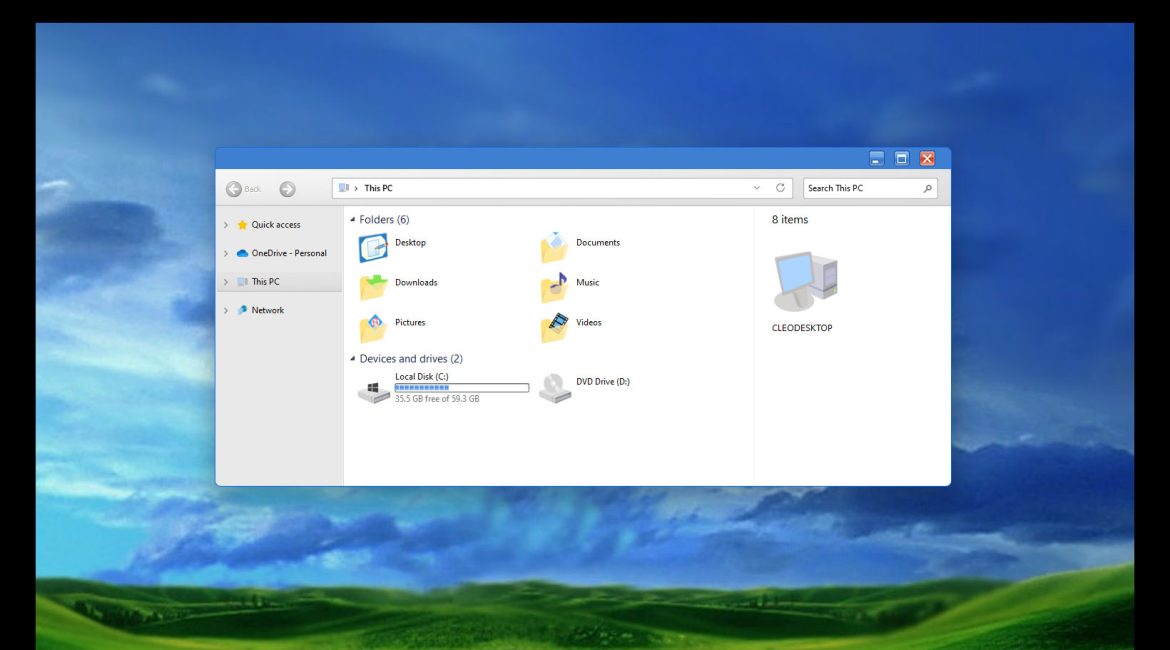Select Network in the sidebar

coord(267,310)
